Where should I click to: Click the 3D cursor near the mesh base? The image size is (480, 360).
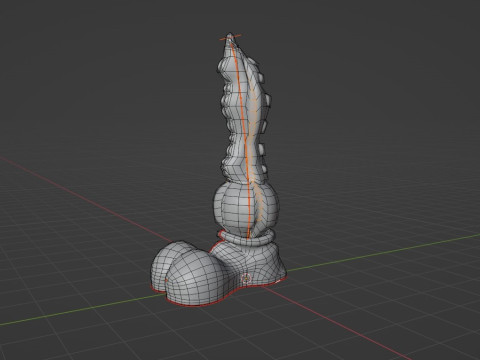tap(246, 278)
